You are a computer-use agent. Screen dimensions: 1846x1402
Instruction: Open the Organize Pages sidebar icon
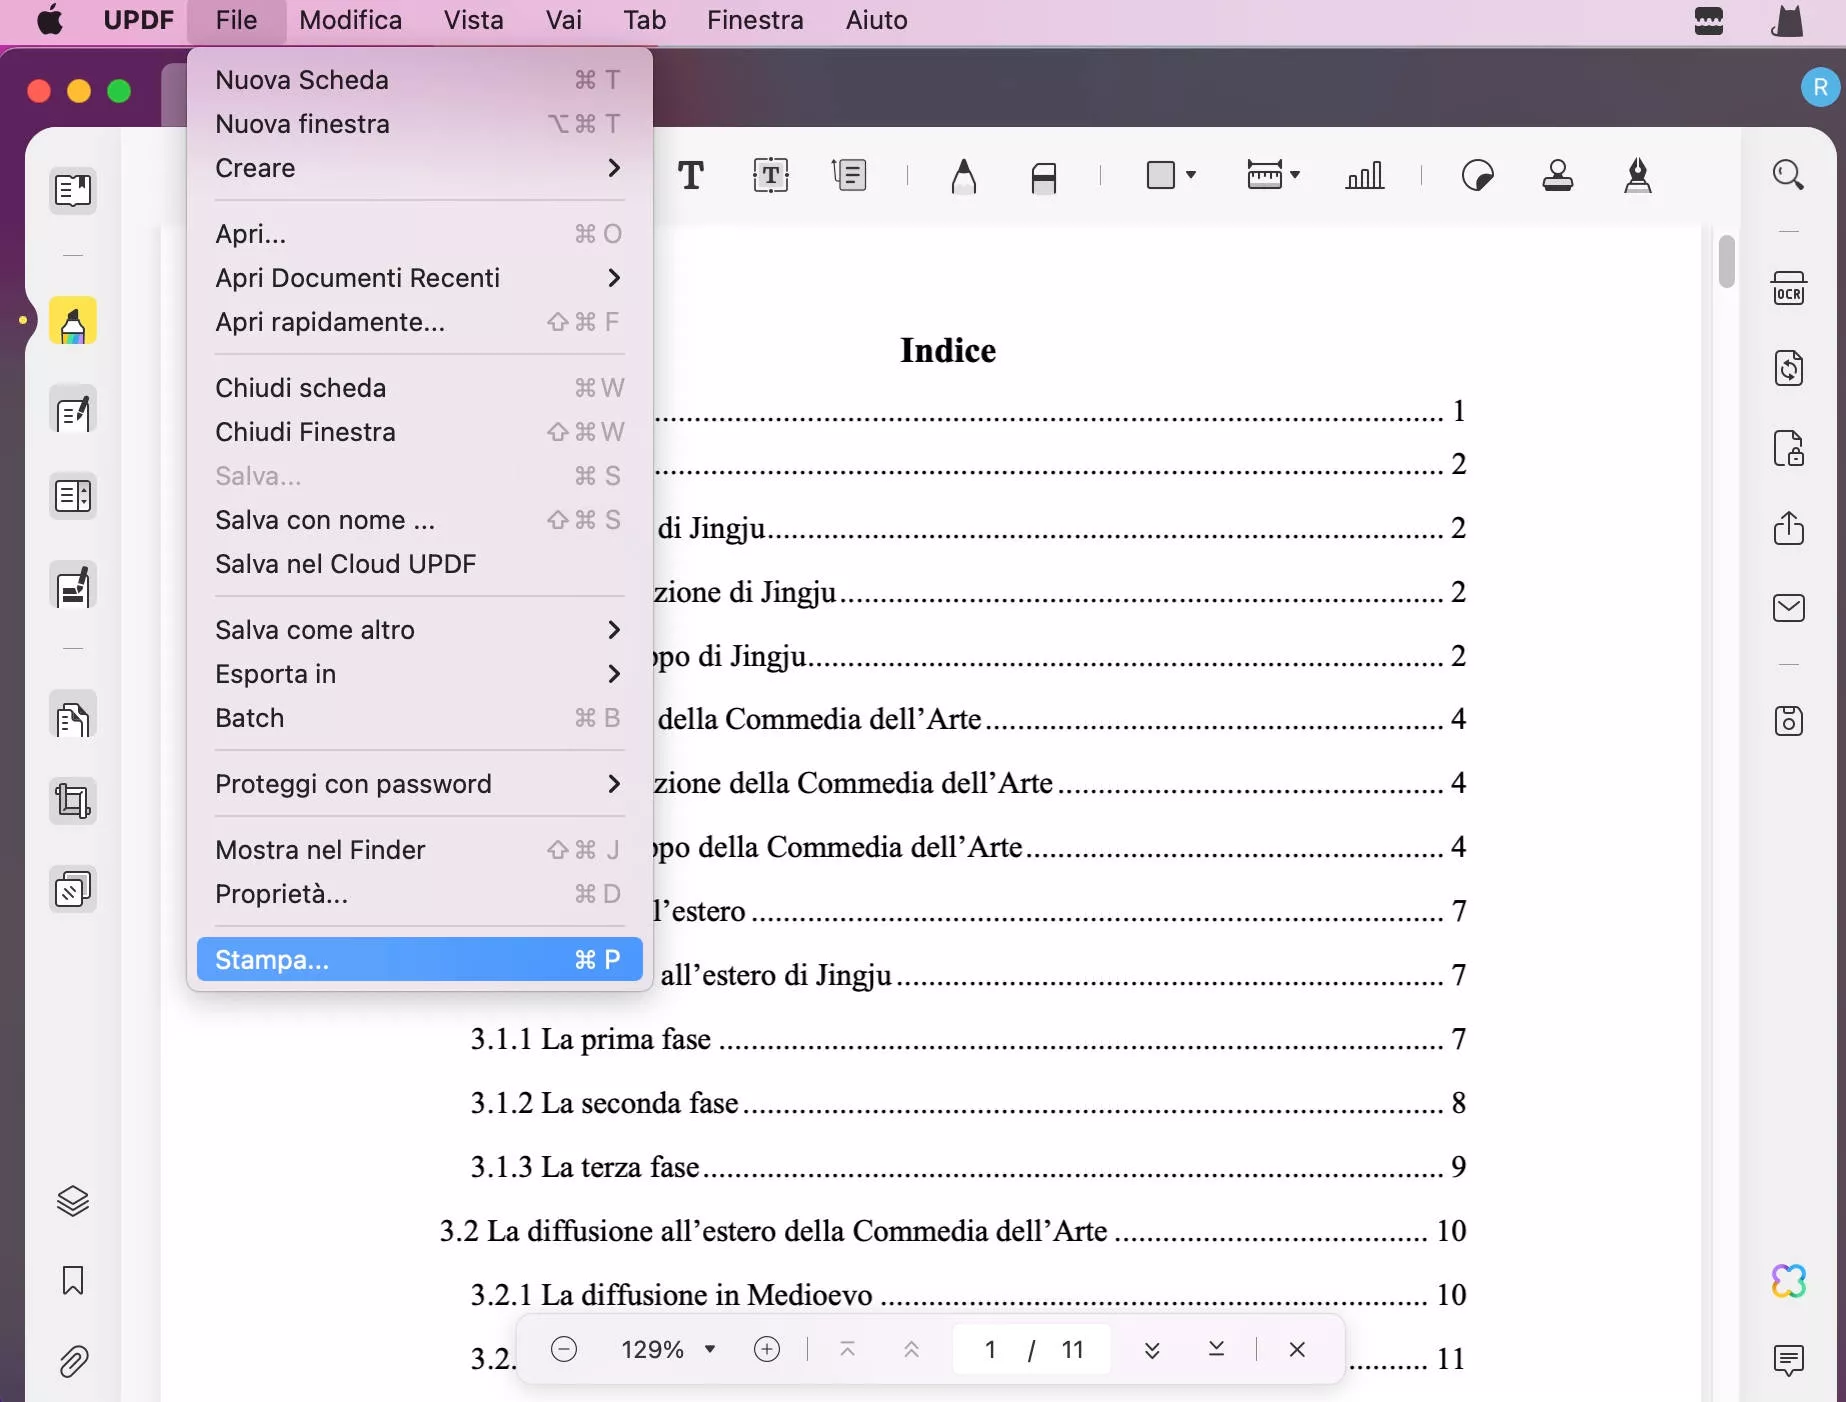click(x=73, y=496)
